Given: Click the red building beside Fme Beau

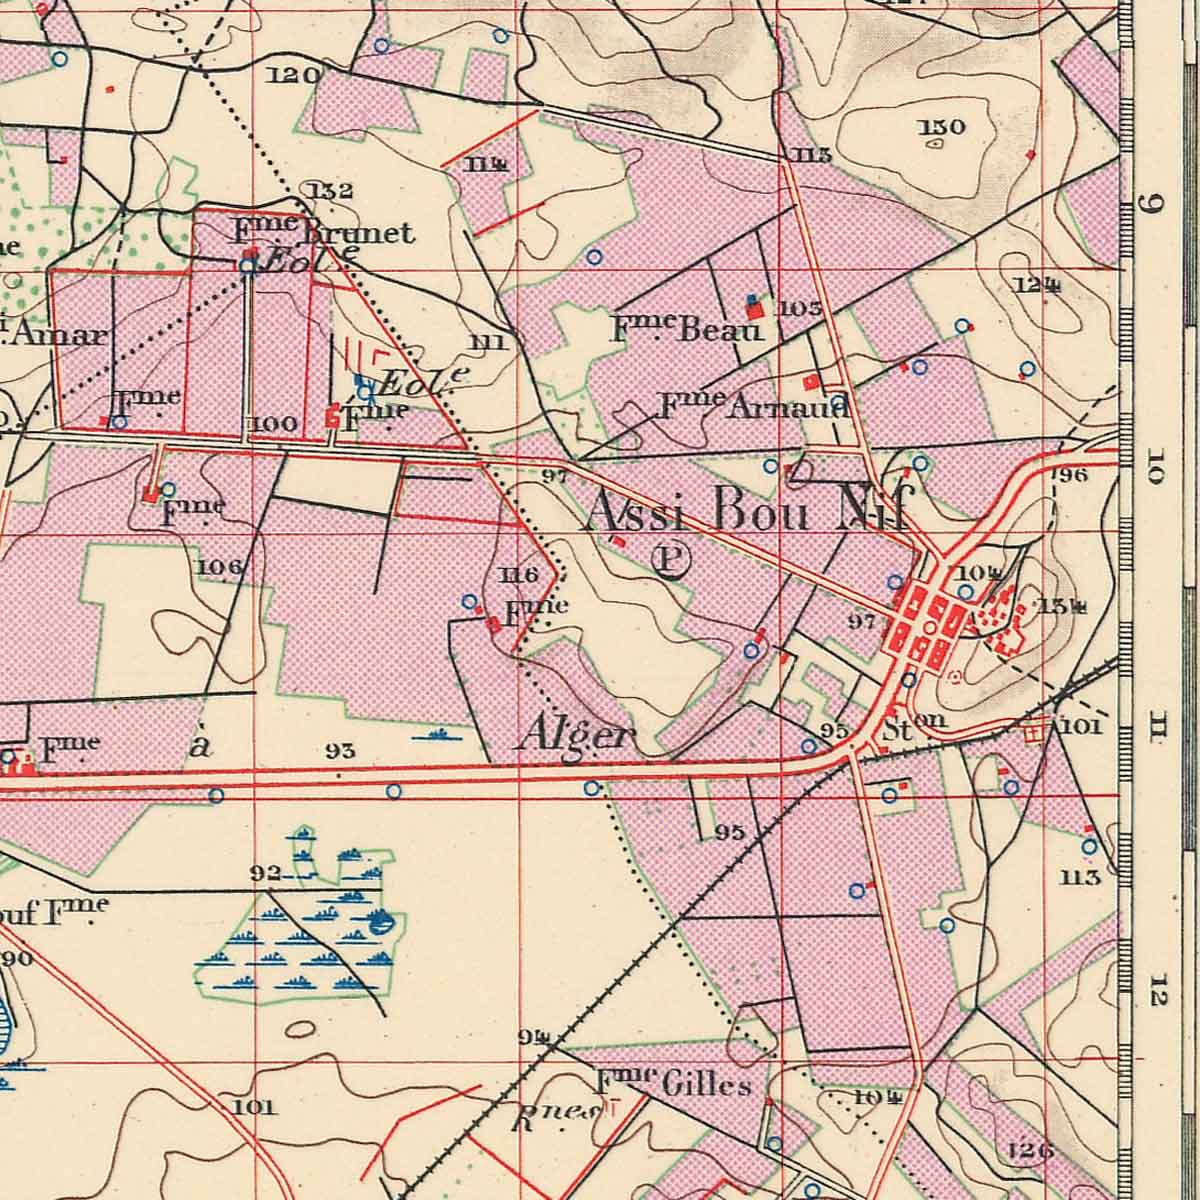Looking at the screenshot, I should (x=756, y=309).
